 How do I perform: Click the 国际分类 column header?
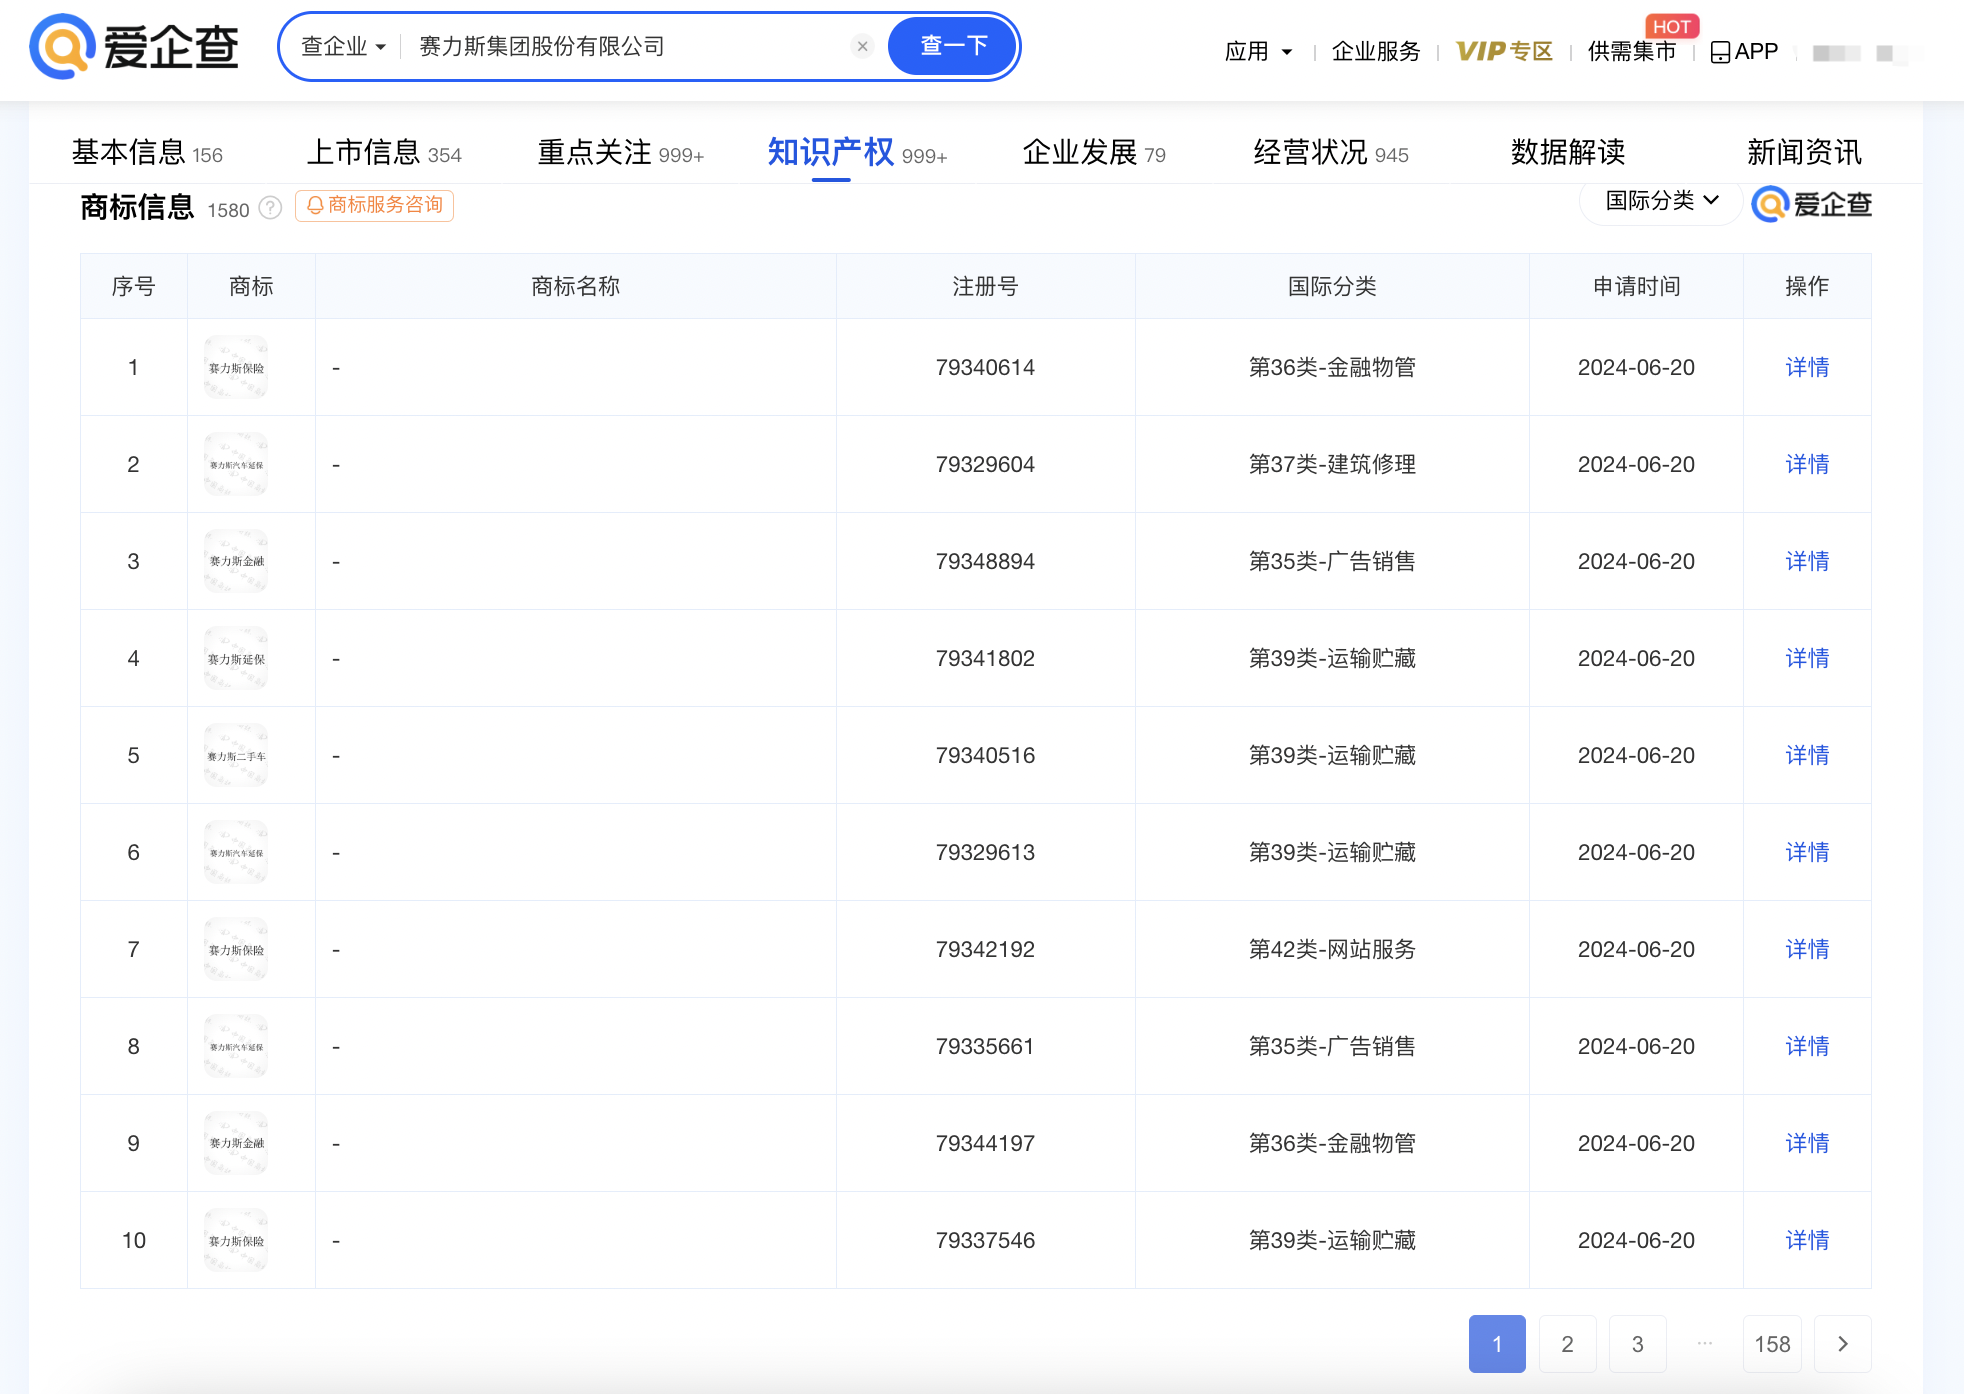(x=1332, y=286)
